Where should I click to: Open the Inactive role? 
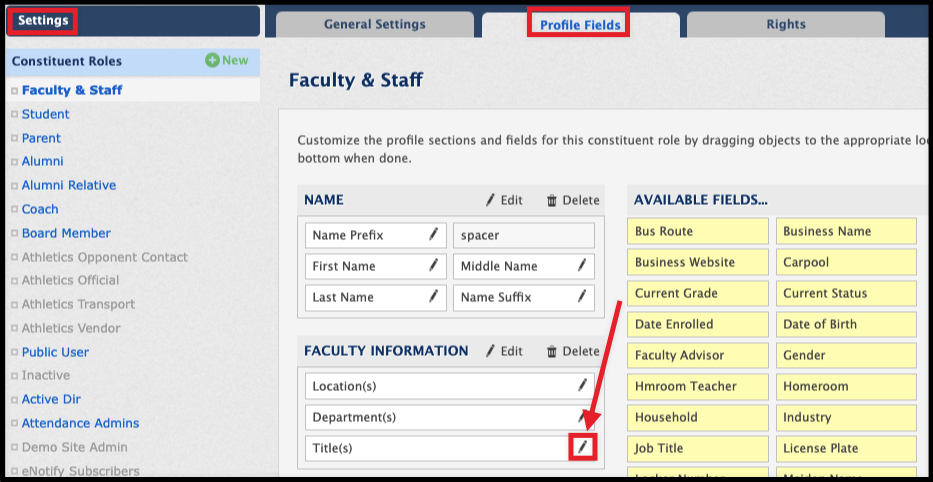tap(46, 375)
